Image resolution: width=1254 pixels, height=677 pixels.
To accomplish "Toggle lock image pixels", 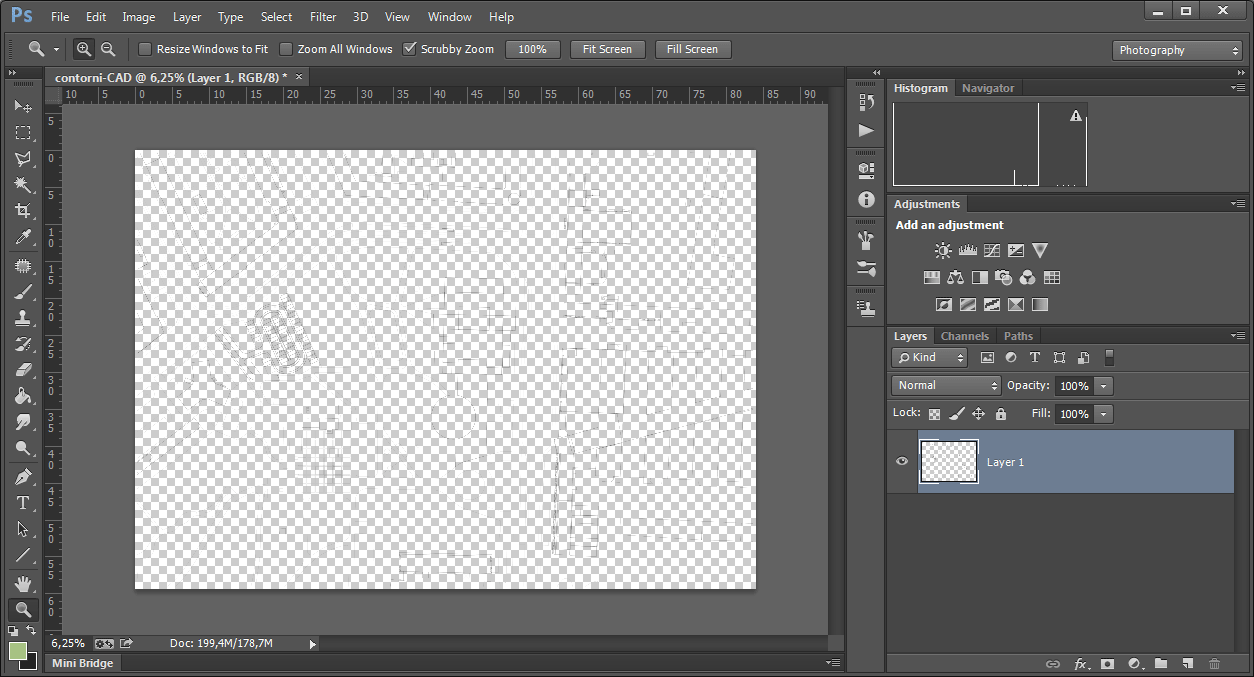I will pos(956,414).
